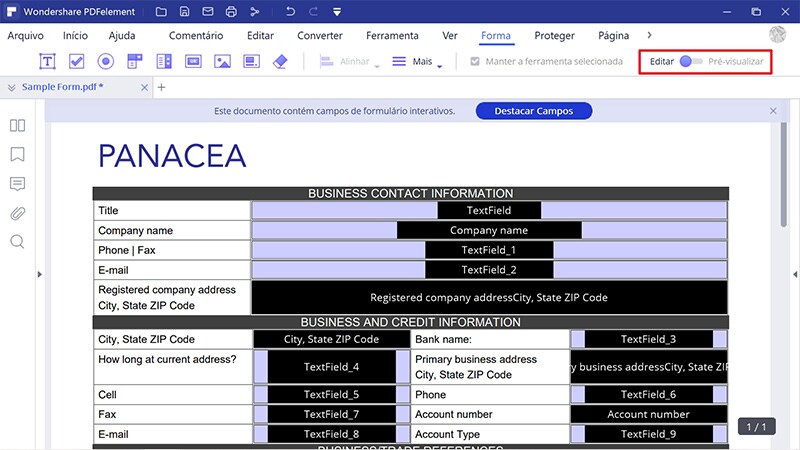The width and height of the screenshot is (800, 450).
Task: Show the attachments panel paperclip icon
Action: 17,213
